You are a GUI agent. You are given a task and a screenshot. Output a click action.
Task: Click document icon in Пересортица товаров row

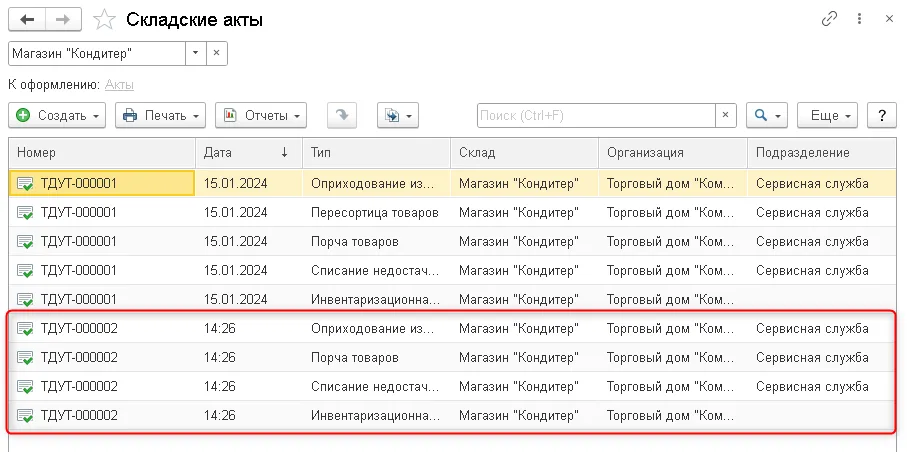[x=25, y=213]
